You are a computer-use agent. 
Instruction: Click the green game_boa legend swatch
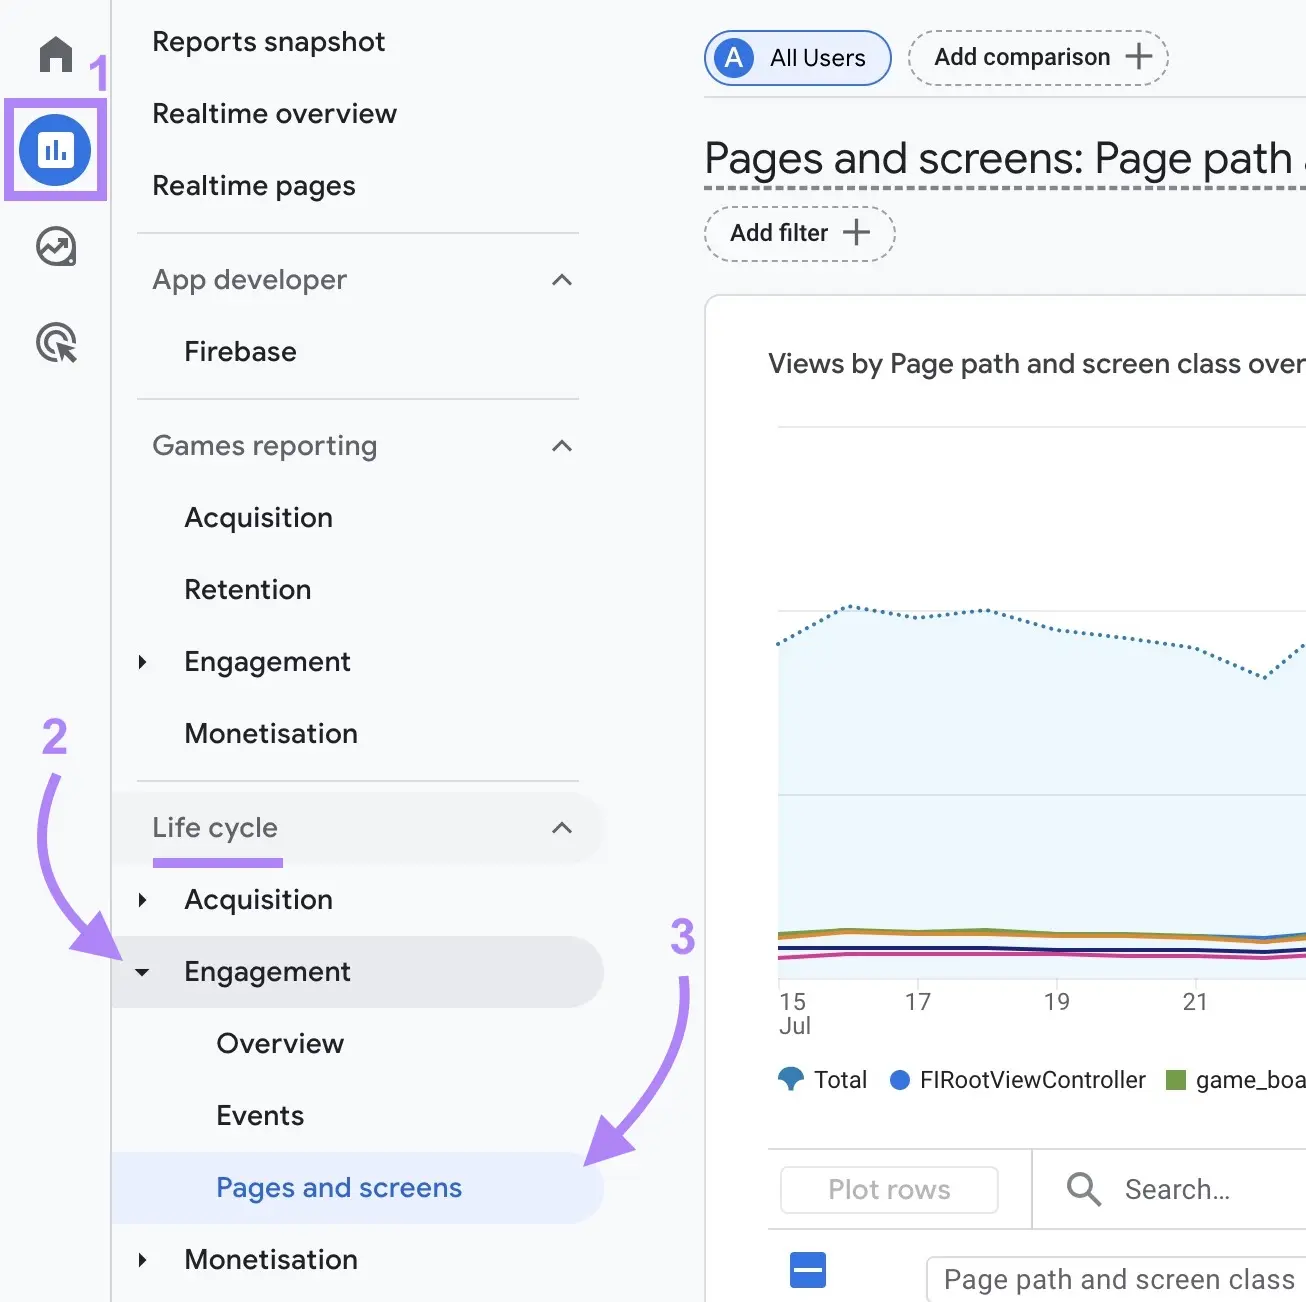1176,1080
